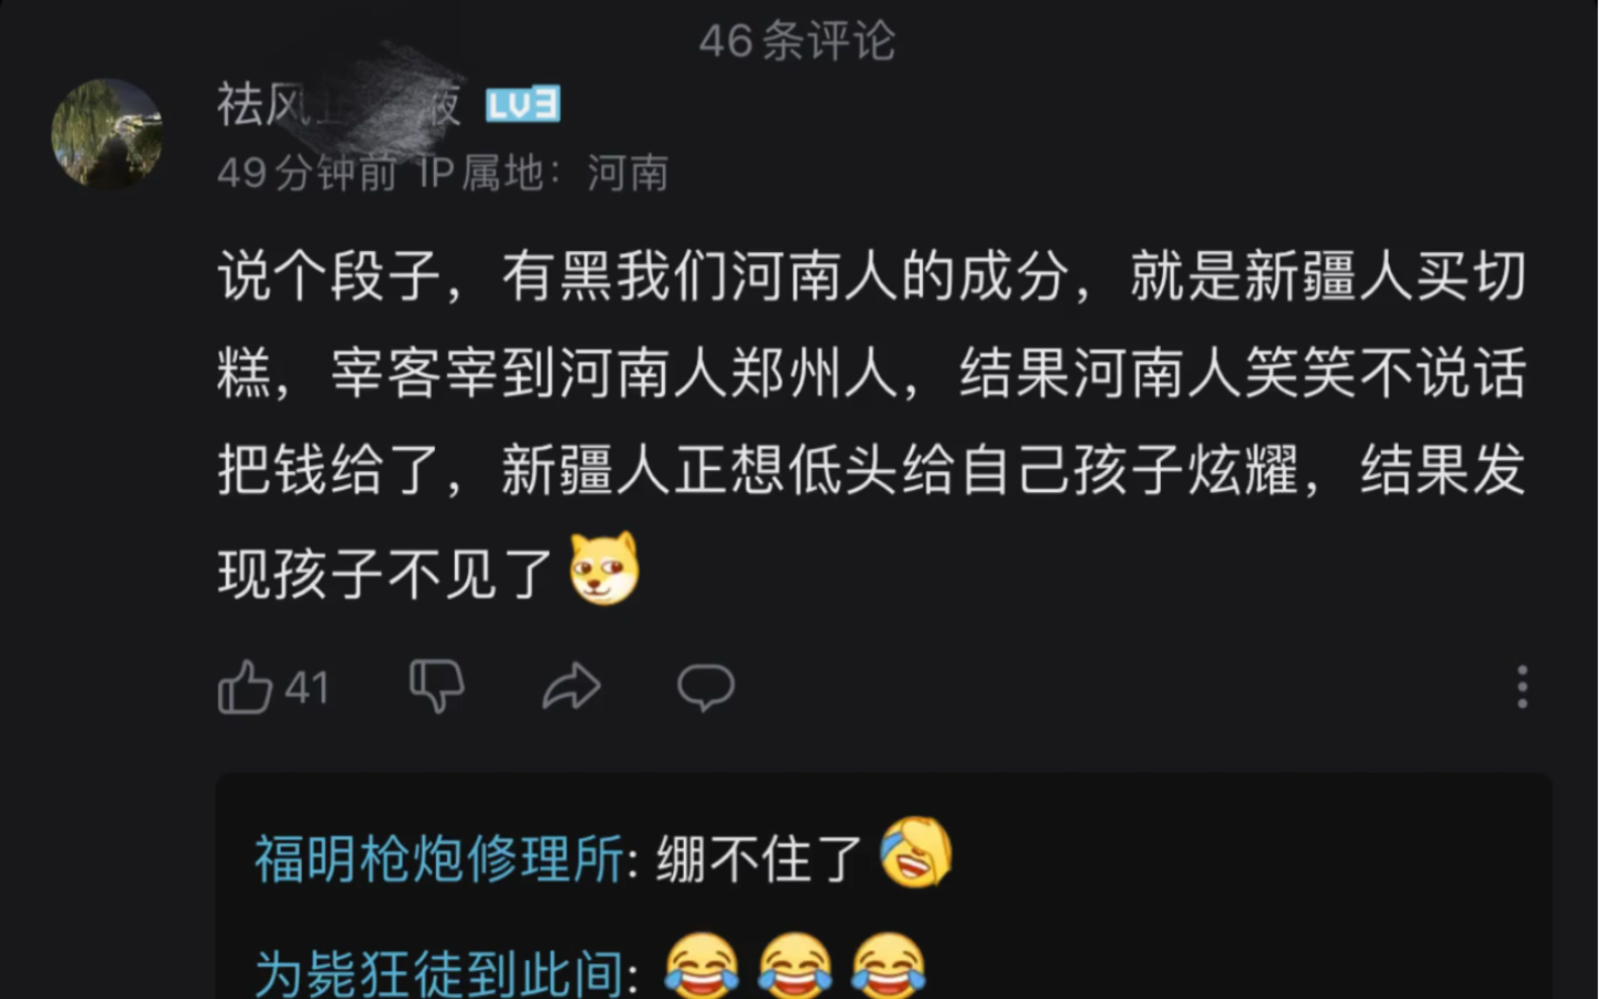
Task: Tap the facepalm laughing emoji in reply
Action: [916, 853]
